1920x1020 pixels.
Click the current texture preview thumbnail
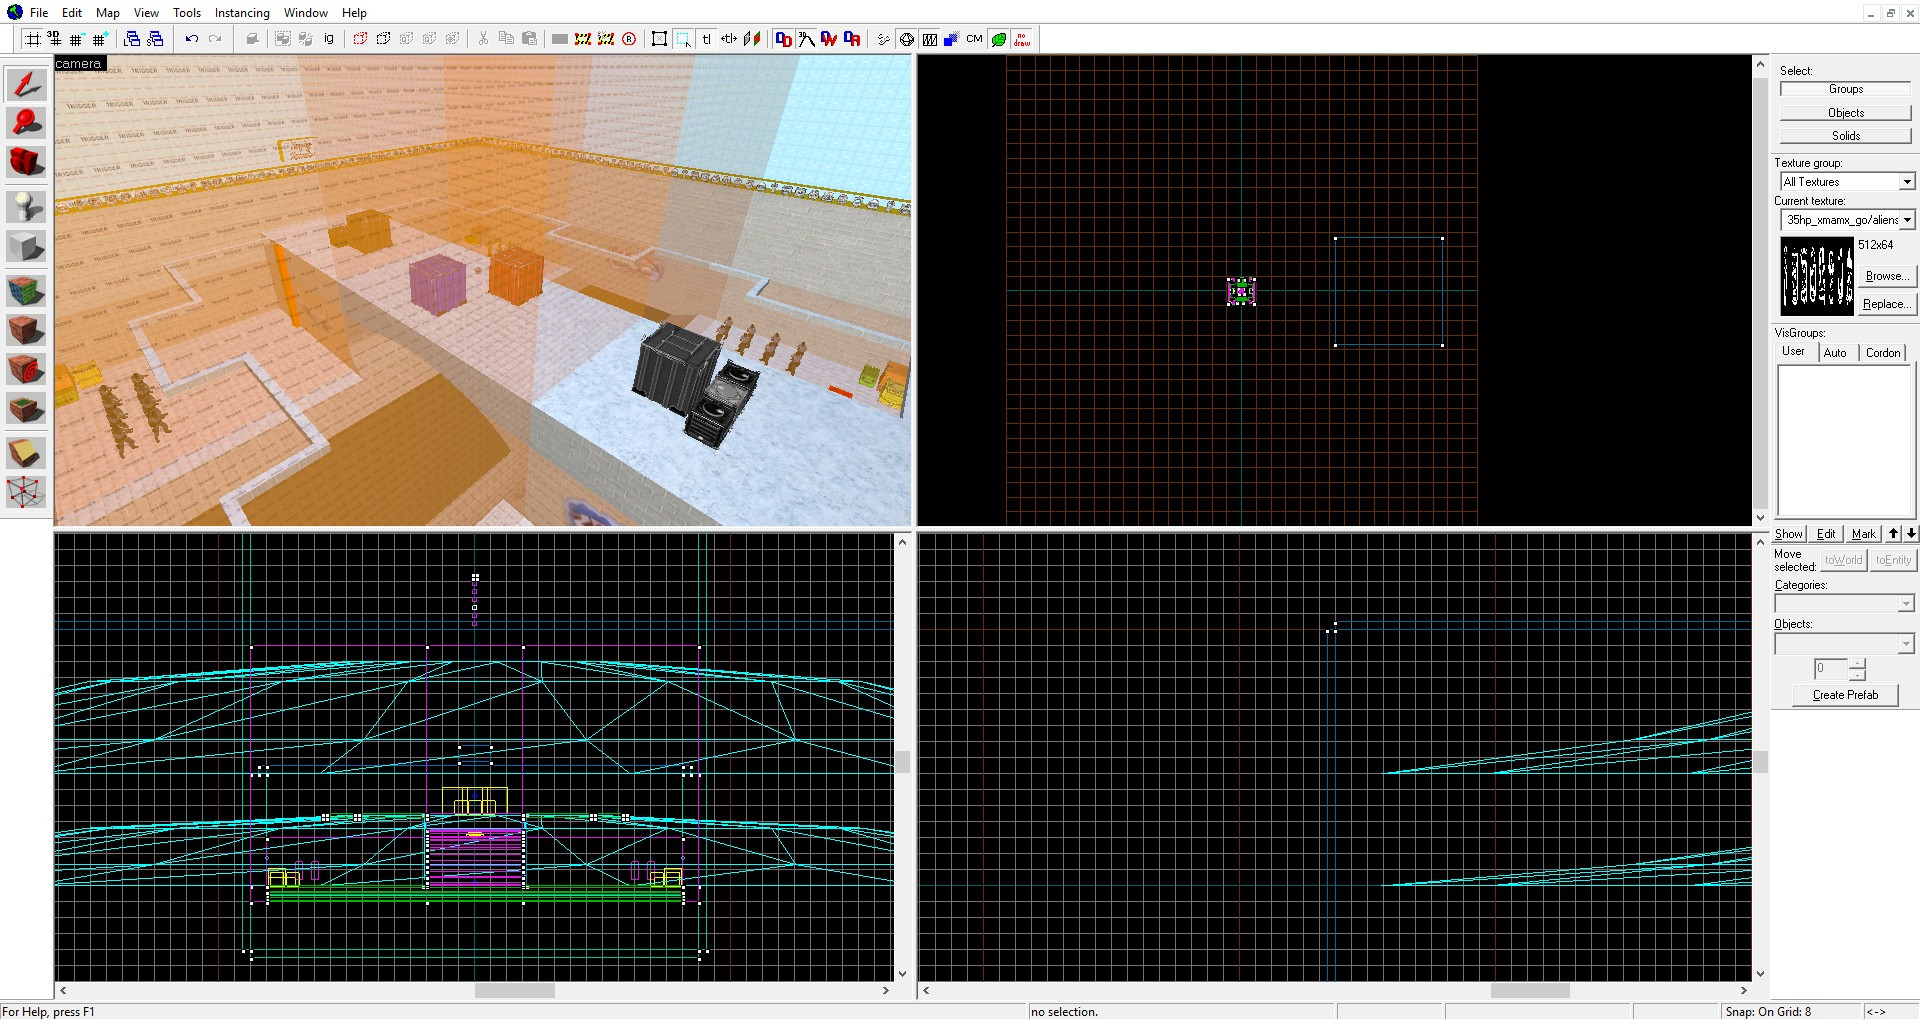point(1817,276)
